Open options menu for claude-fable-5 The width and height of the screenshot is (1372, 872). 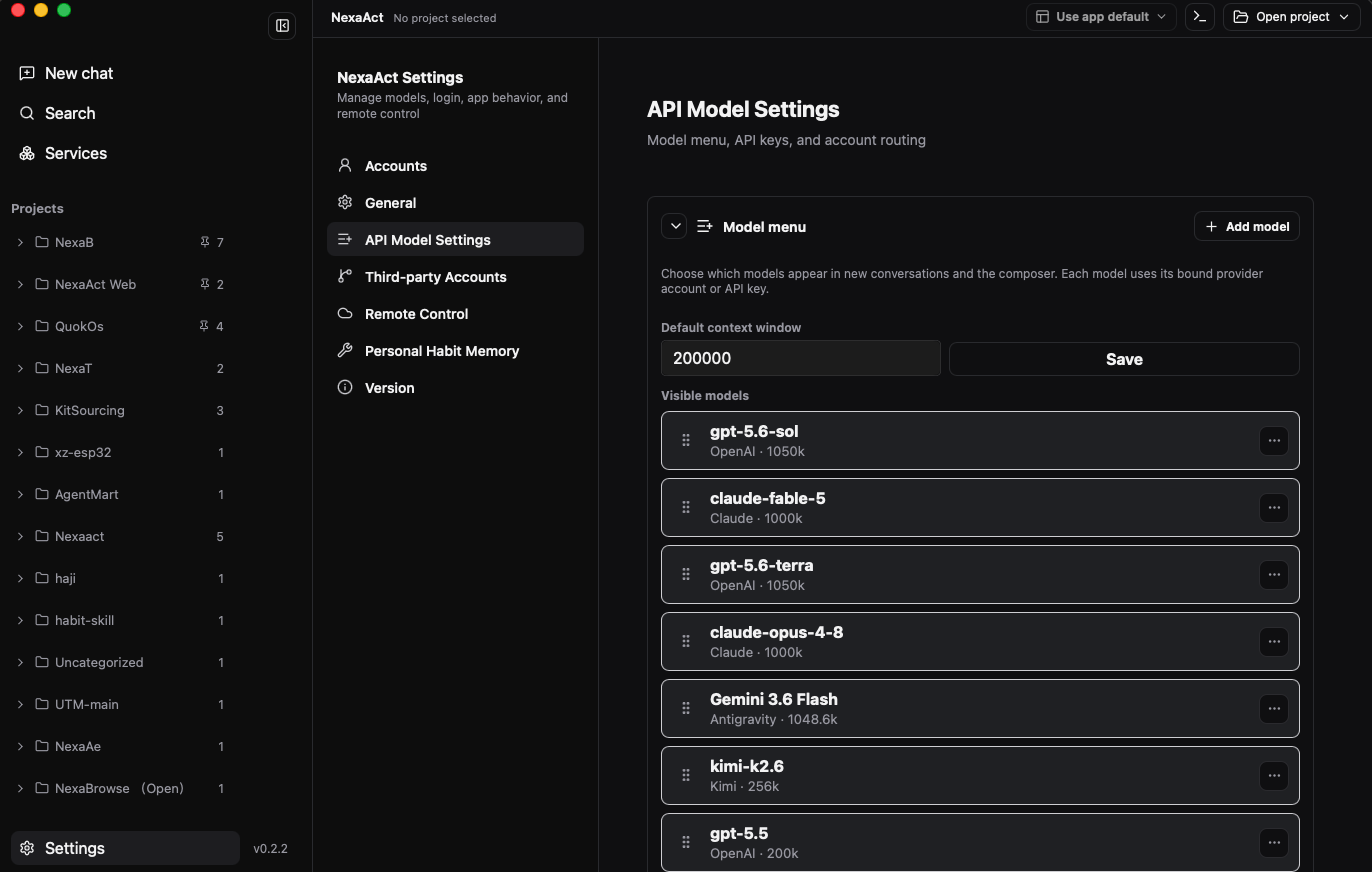(x=1274, y=507)
